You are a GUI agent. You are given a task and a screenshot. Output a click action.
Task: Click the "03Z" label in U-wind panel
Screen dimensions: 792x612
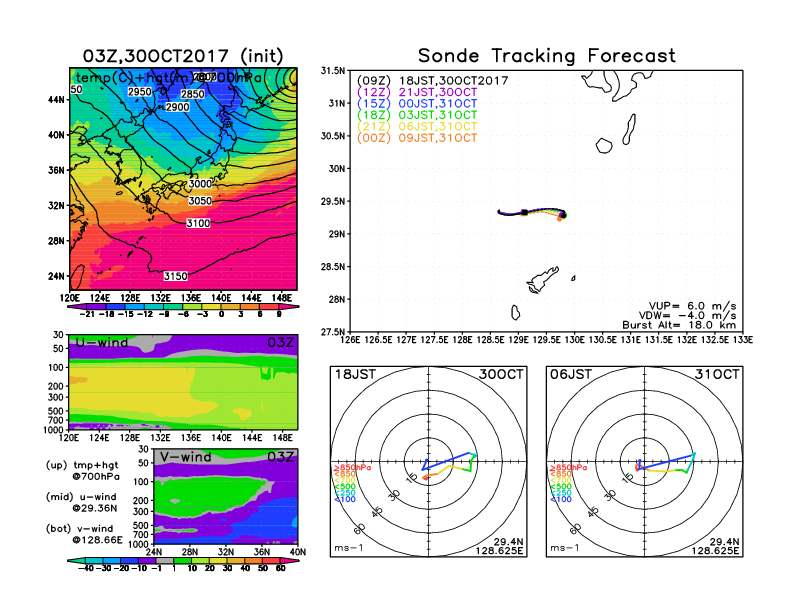[x=280, y=343]
